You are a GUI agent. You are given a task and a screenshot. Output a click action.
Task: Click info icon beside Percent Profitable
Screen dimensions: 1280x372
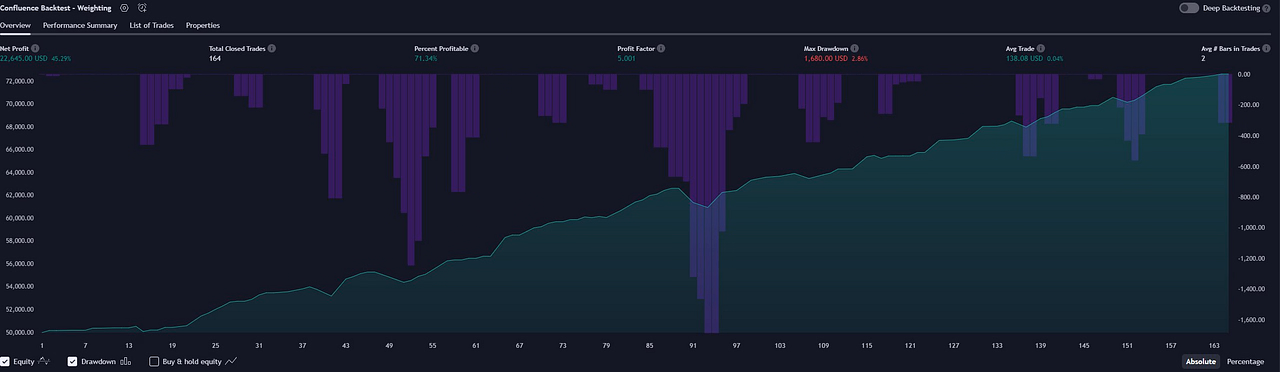click(474, 47)
